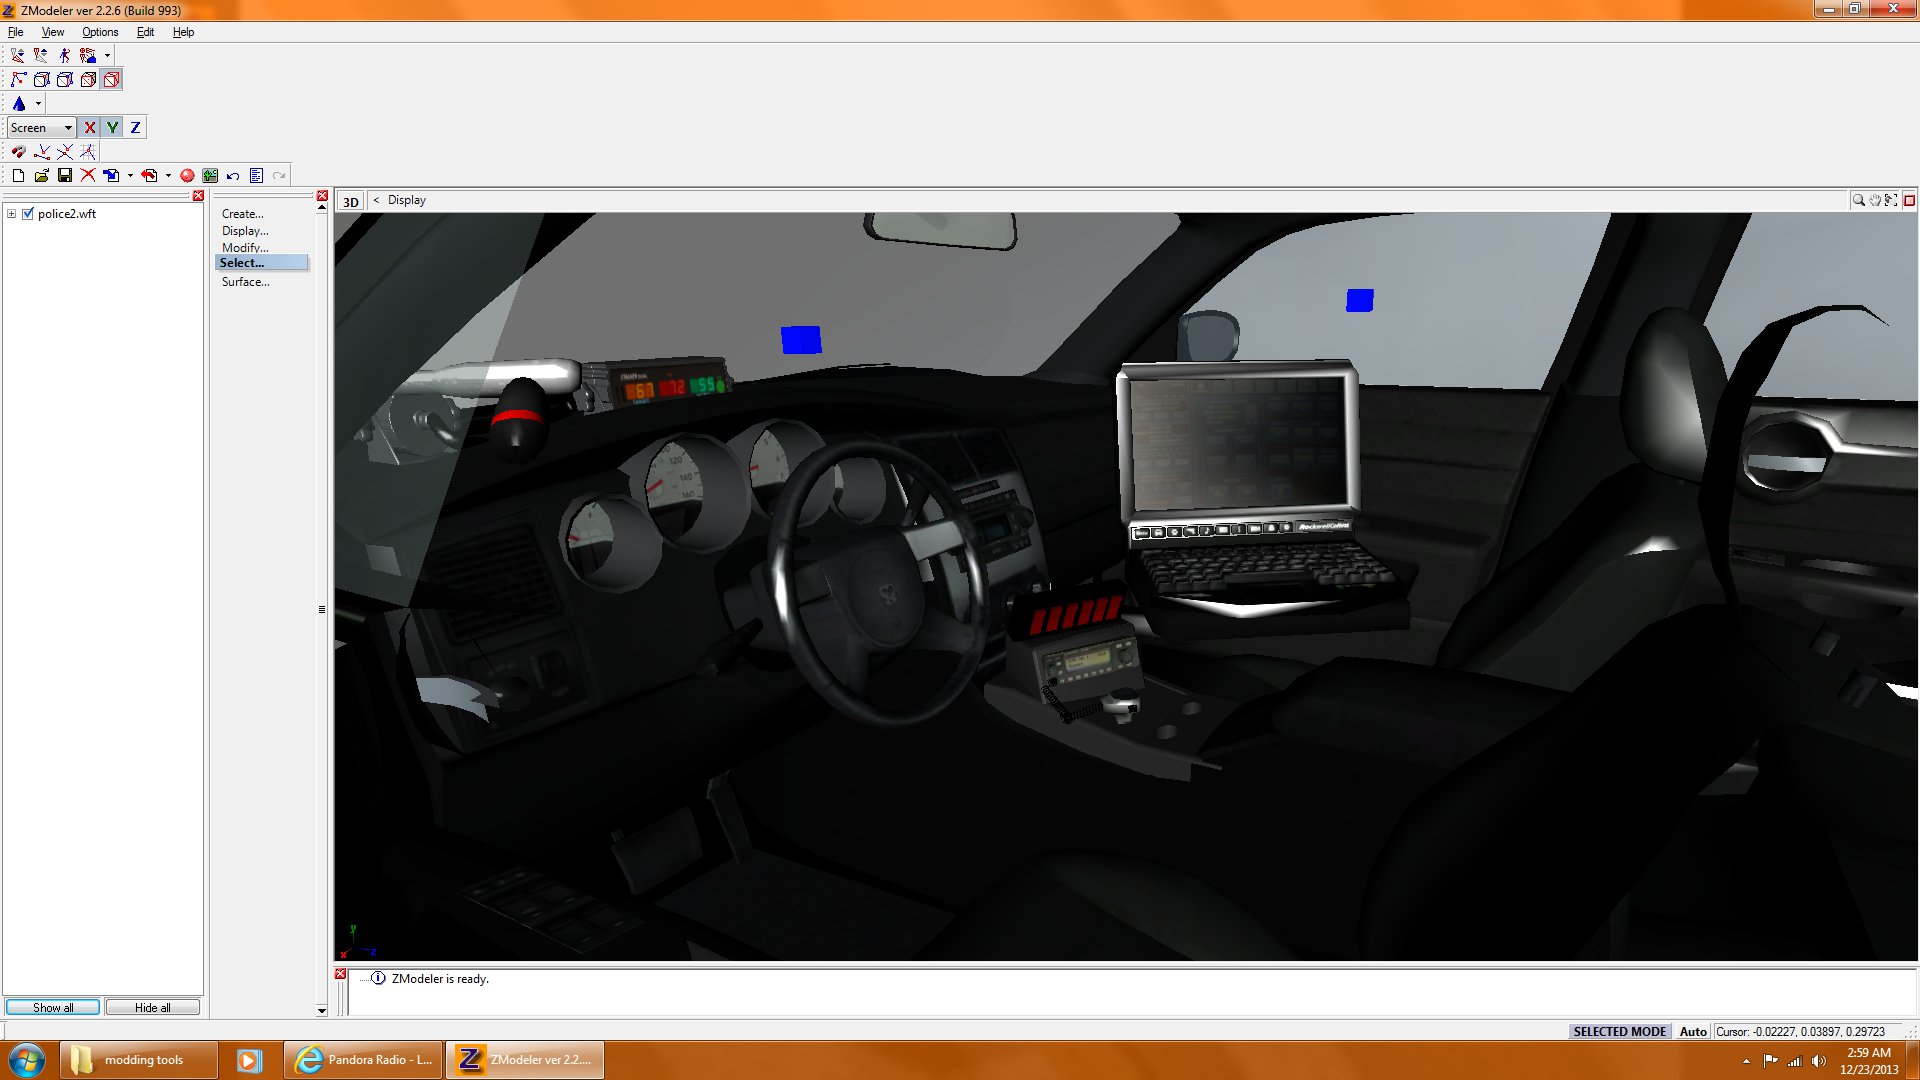Toggle the Z axis constraint

pyautogui.click(x=135, y=127)
